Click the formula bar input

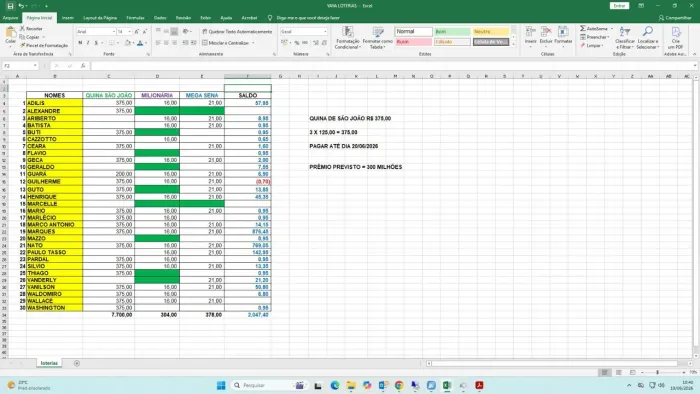point(392,66)
